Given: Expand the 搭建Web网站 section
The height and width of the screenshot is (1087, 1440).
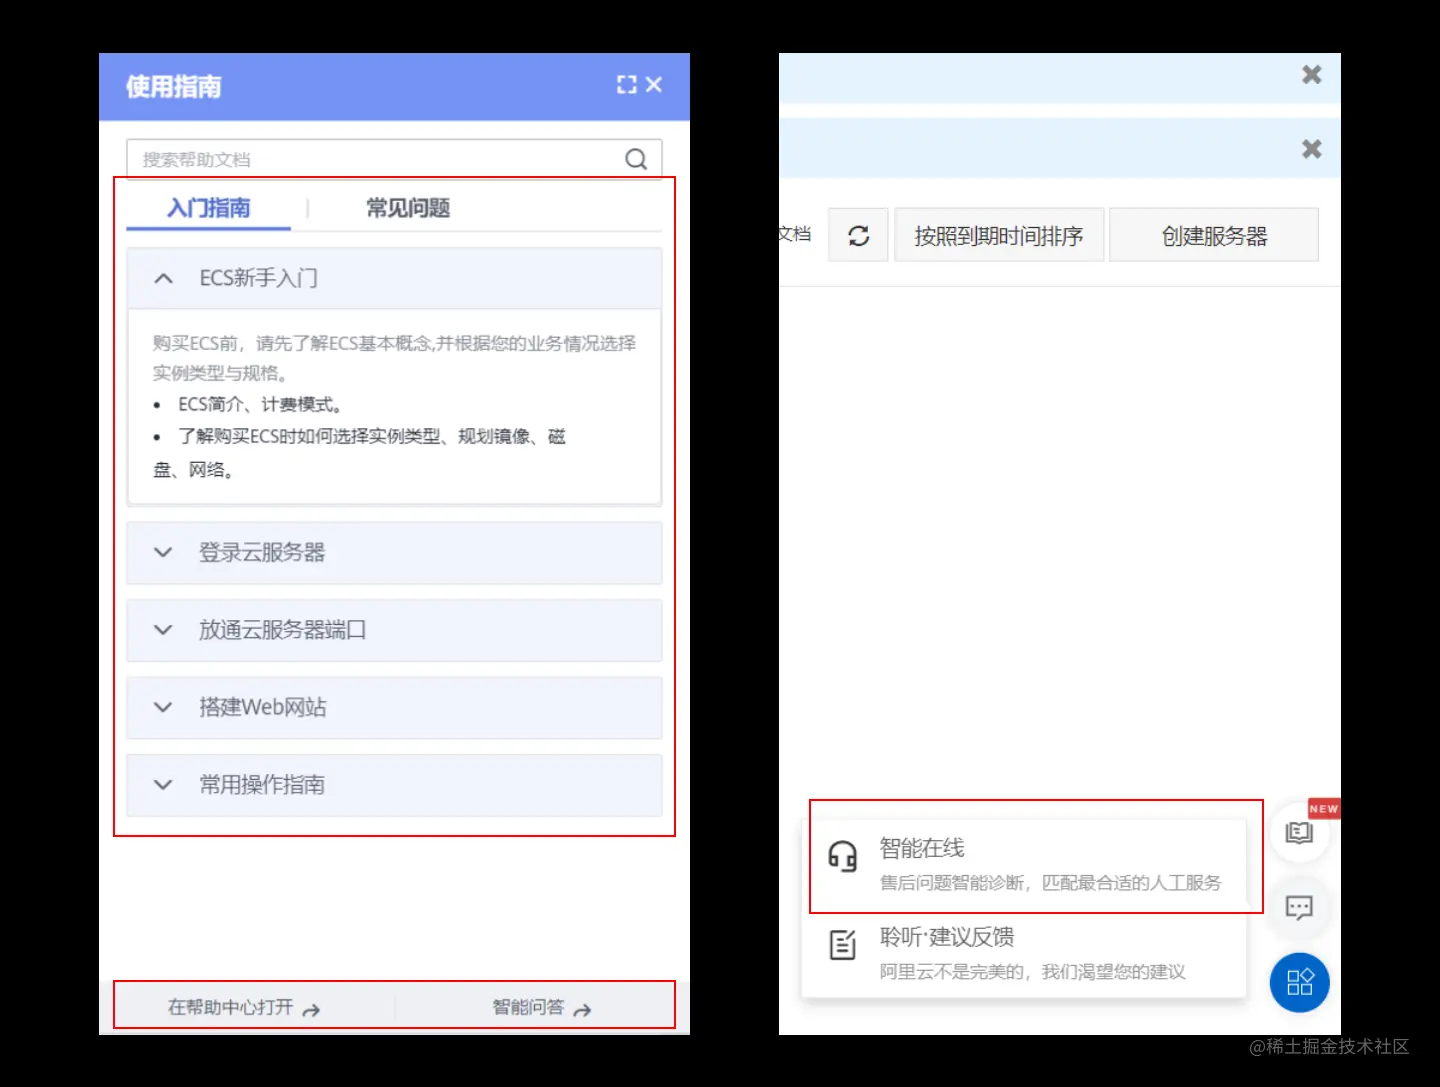Looking at the screenshot, I should 394,707.
